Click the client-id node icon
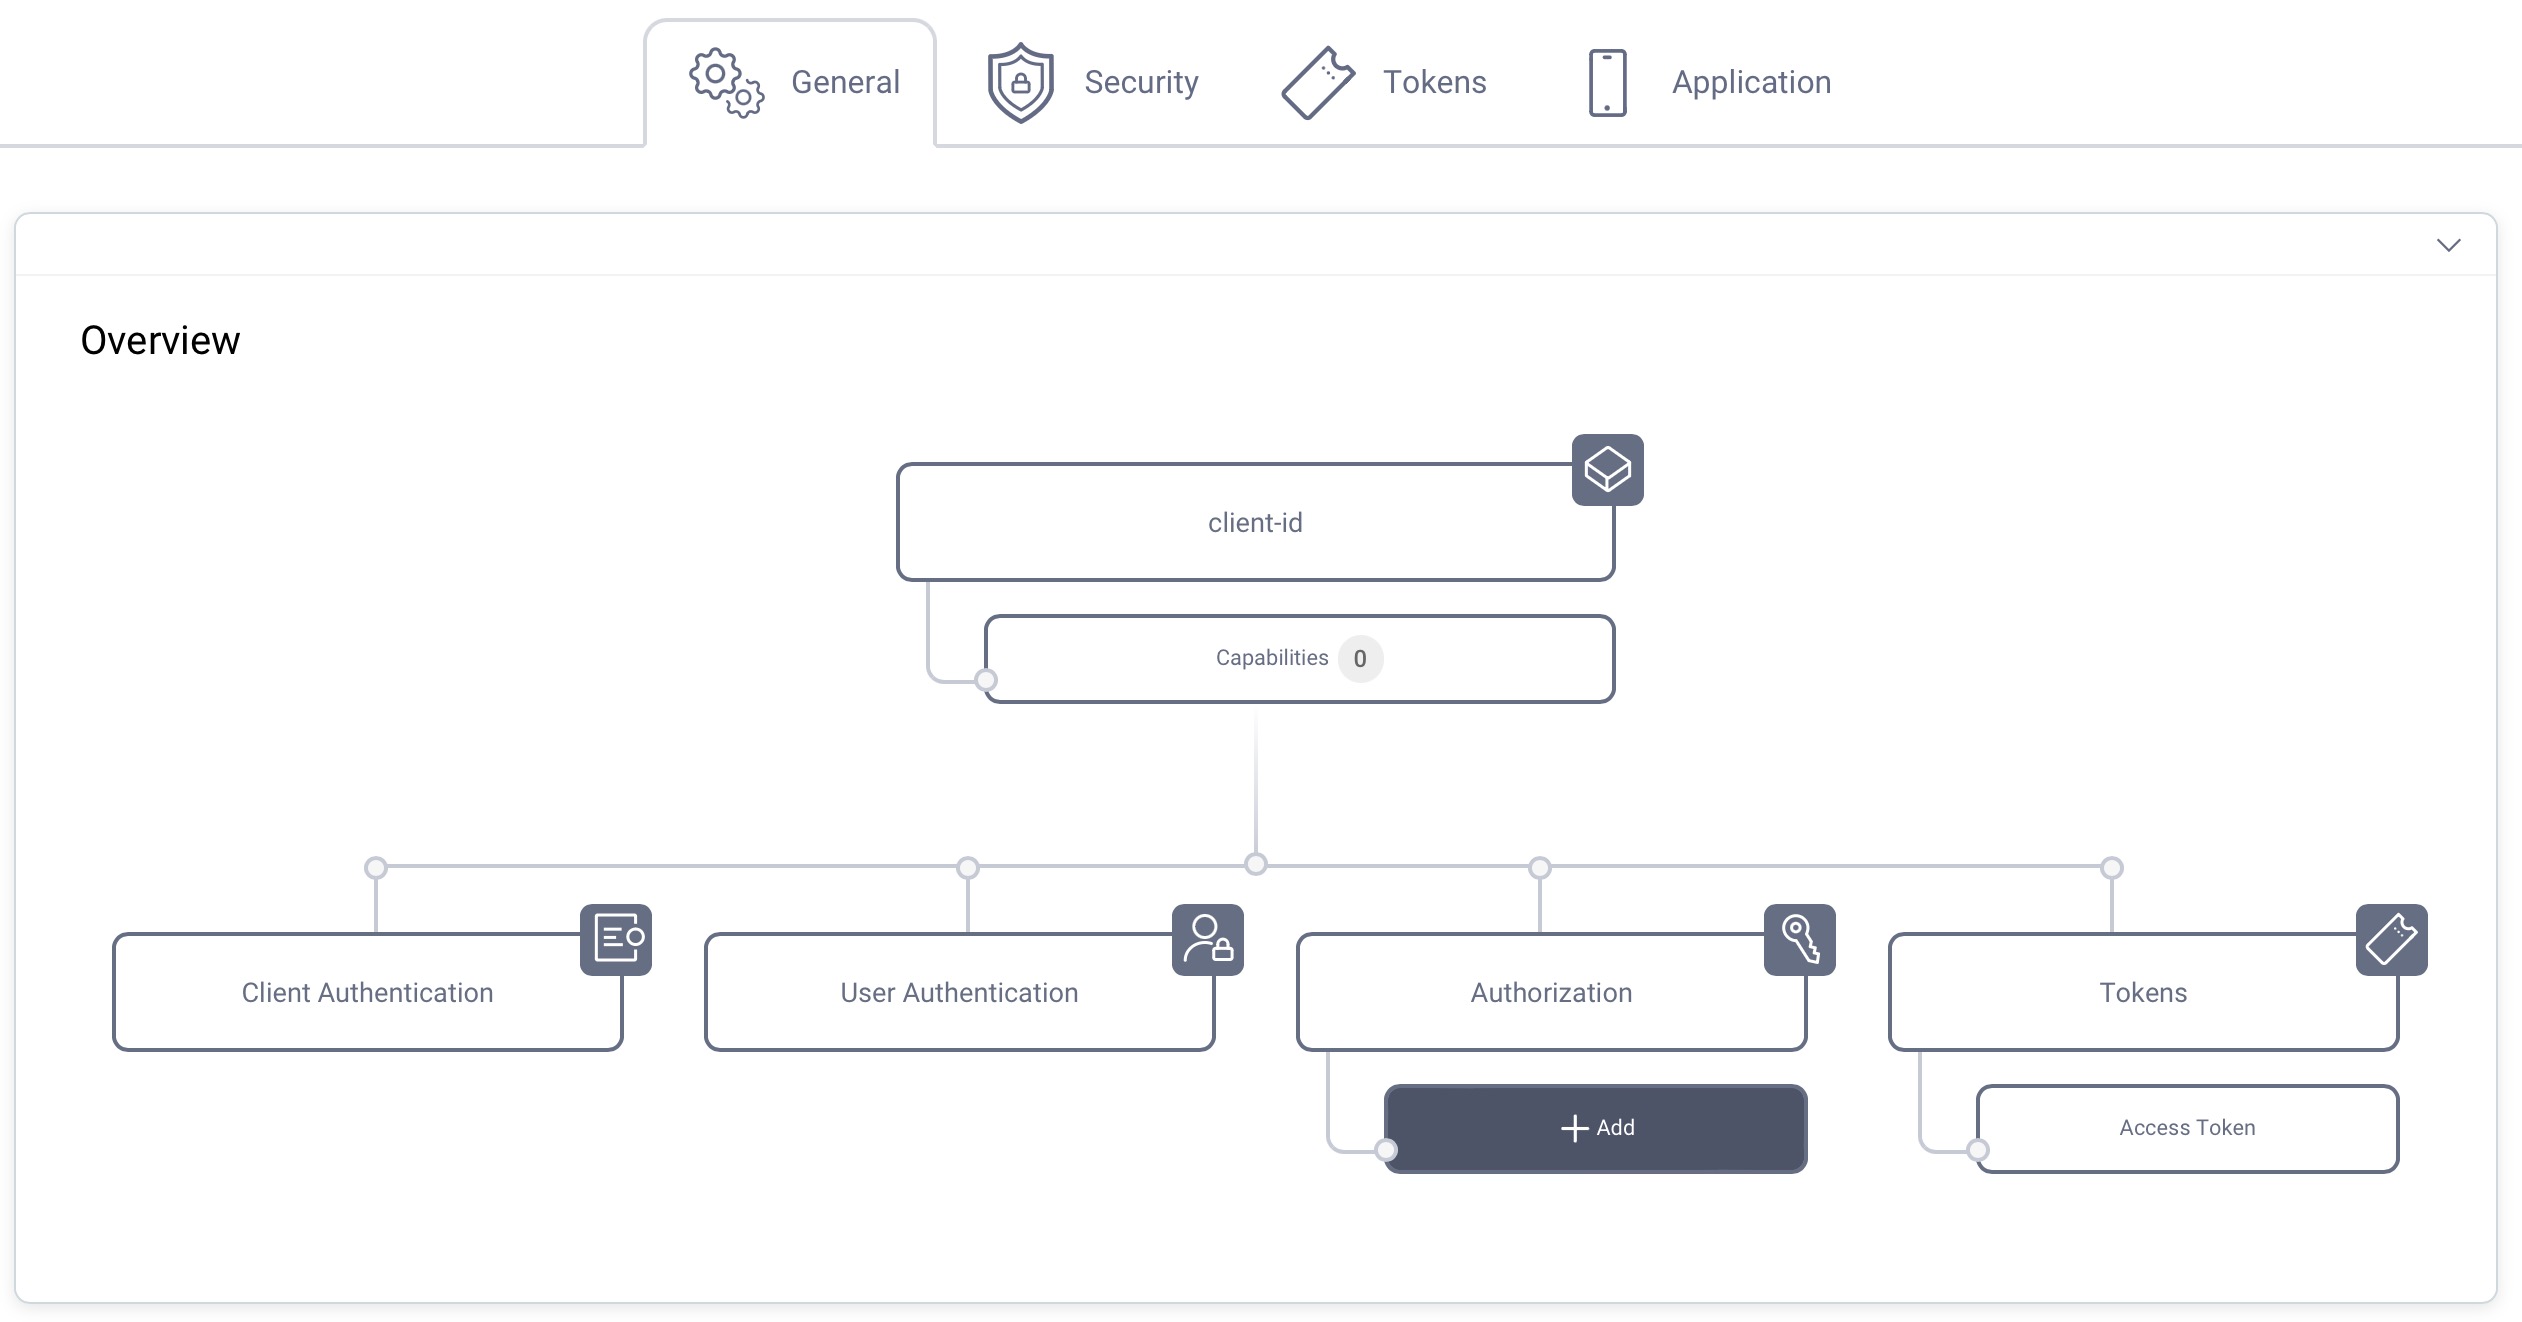 (1605, 470)
